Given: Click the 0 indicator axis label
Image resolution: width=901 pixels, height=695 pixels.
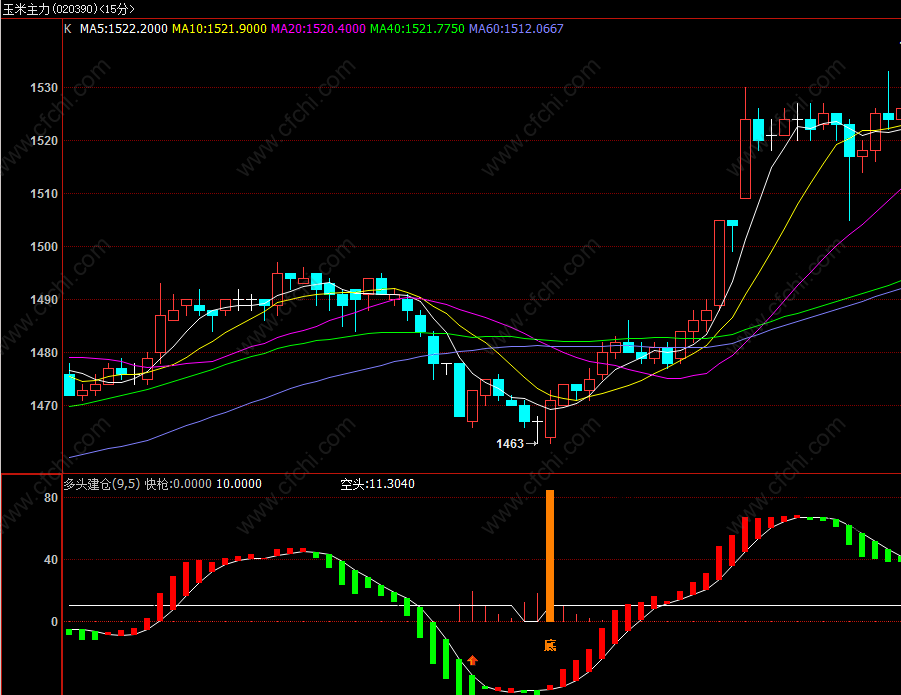Looking at the screenshot, I should [55, 621].
